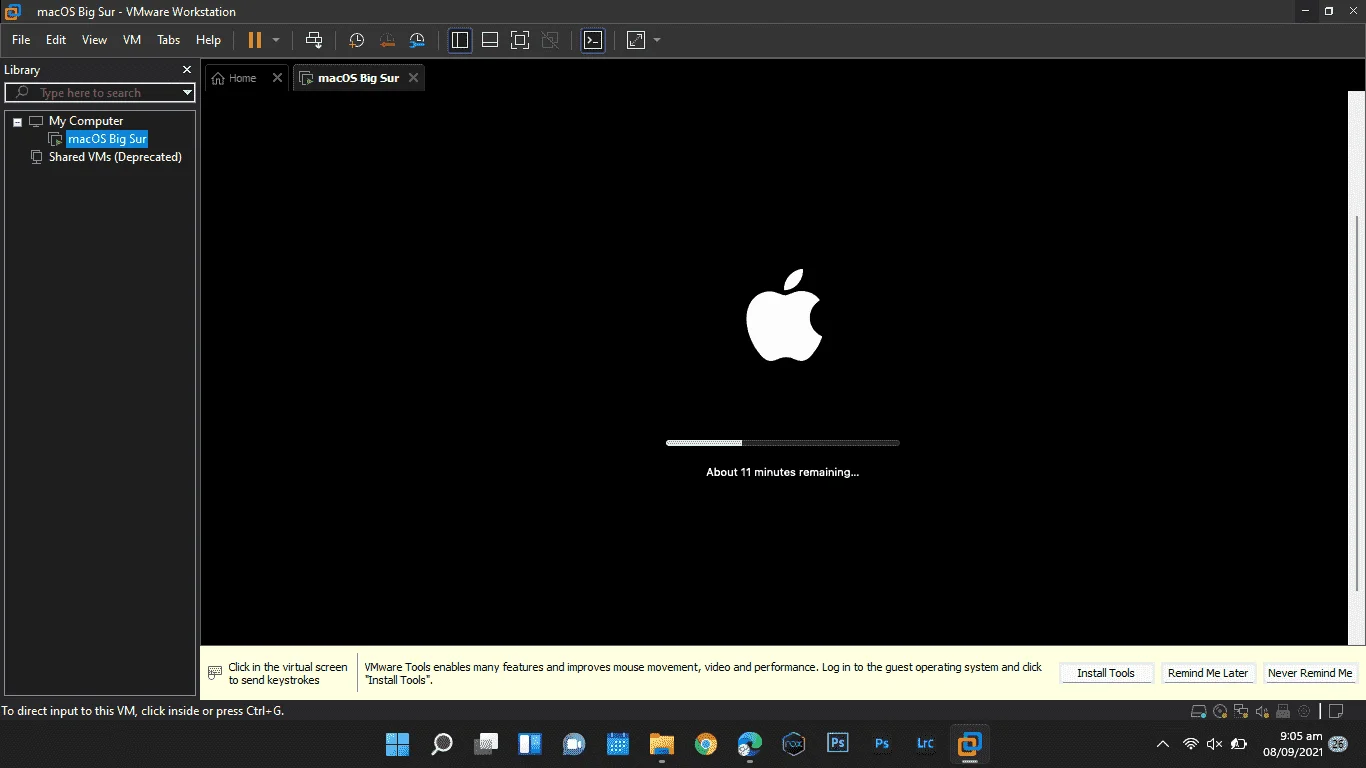Viewport: 1366px width, 768px height.
Task: Click the macOS installation progress bar
Action: point(783,443)
